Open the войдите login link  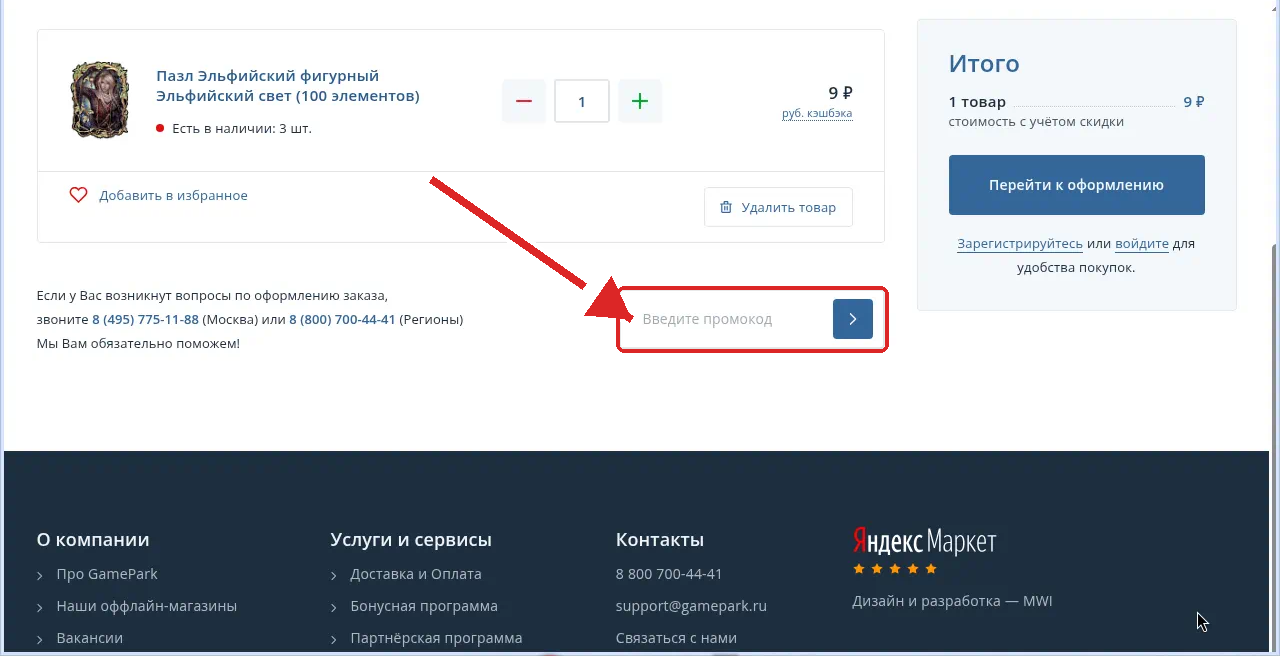click(x=1142, y=243)
